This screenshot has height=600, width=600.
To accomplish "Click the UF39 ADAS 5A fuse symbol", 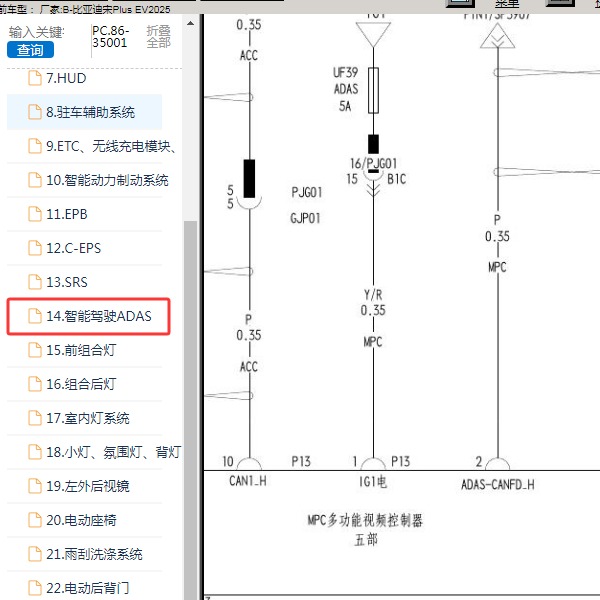I will point(373,90).
